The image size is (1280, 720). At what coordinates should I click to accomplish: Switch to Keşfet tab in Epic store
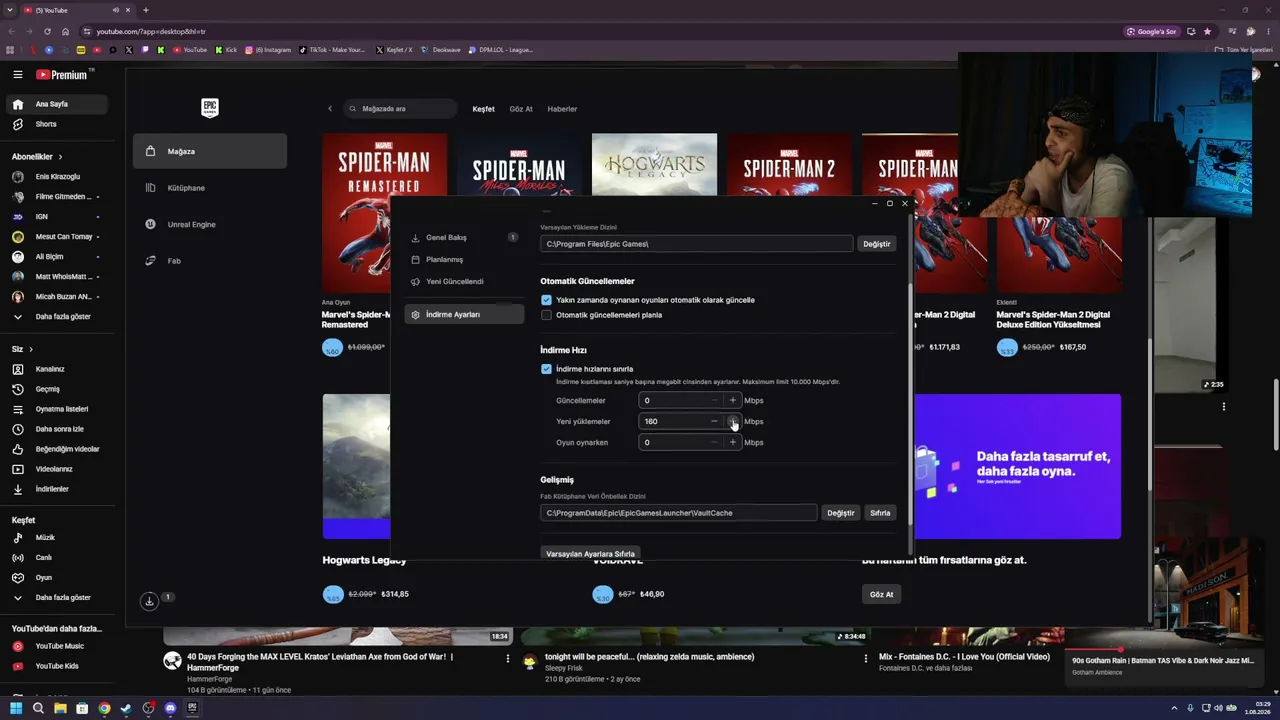[484, 109]
